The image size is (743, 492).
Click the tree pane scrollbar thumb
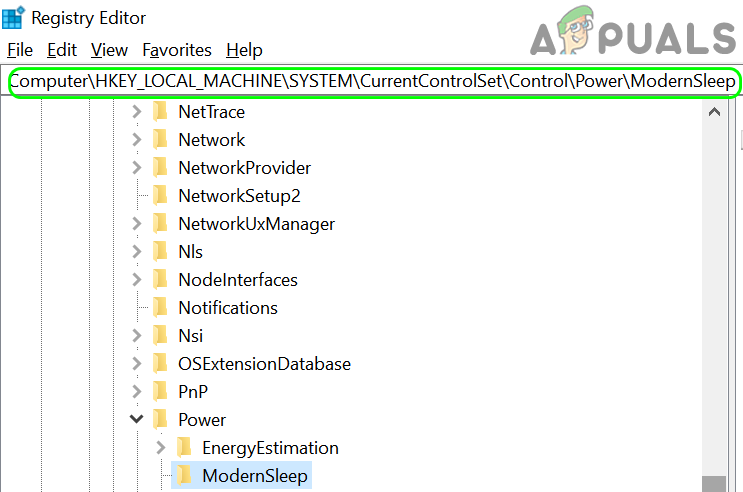click(714, 484)
